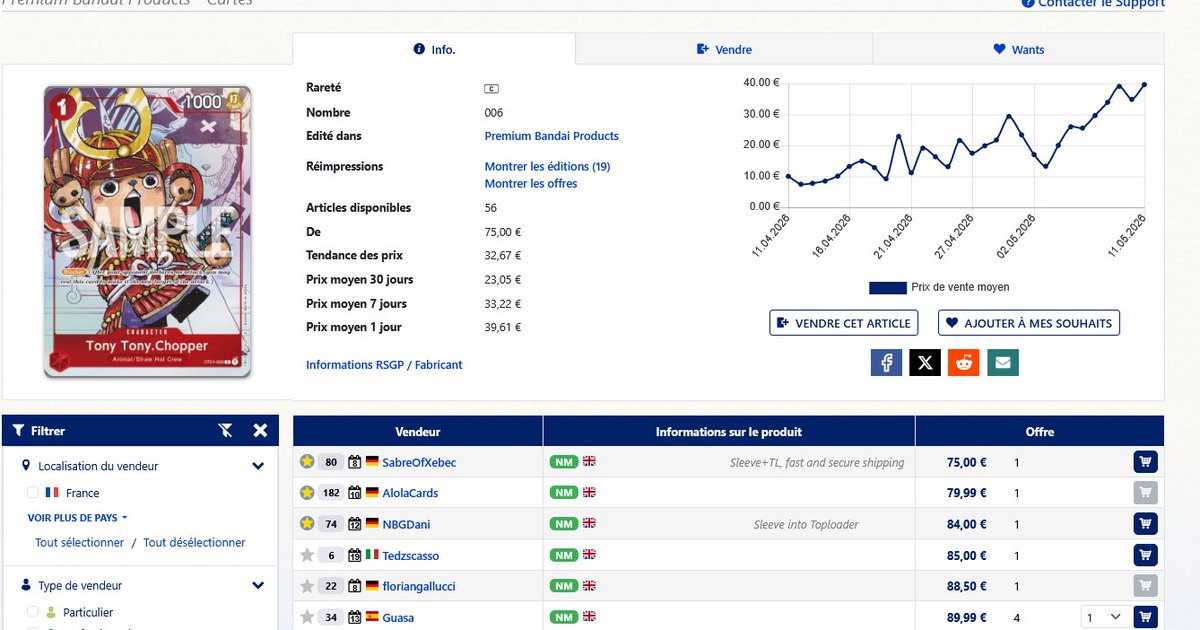This screenshot has height=630, width=1200.
Task: Click the NM condition badge for SabreOfXebec
Action: (x=564, y=462)
